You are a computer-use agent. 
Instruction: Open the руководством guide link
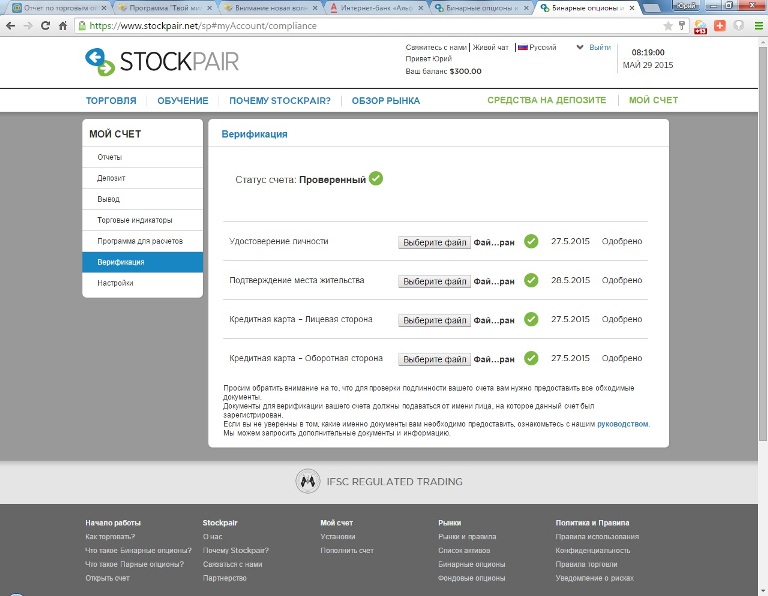coord(623,424)
